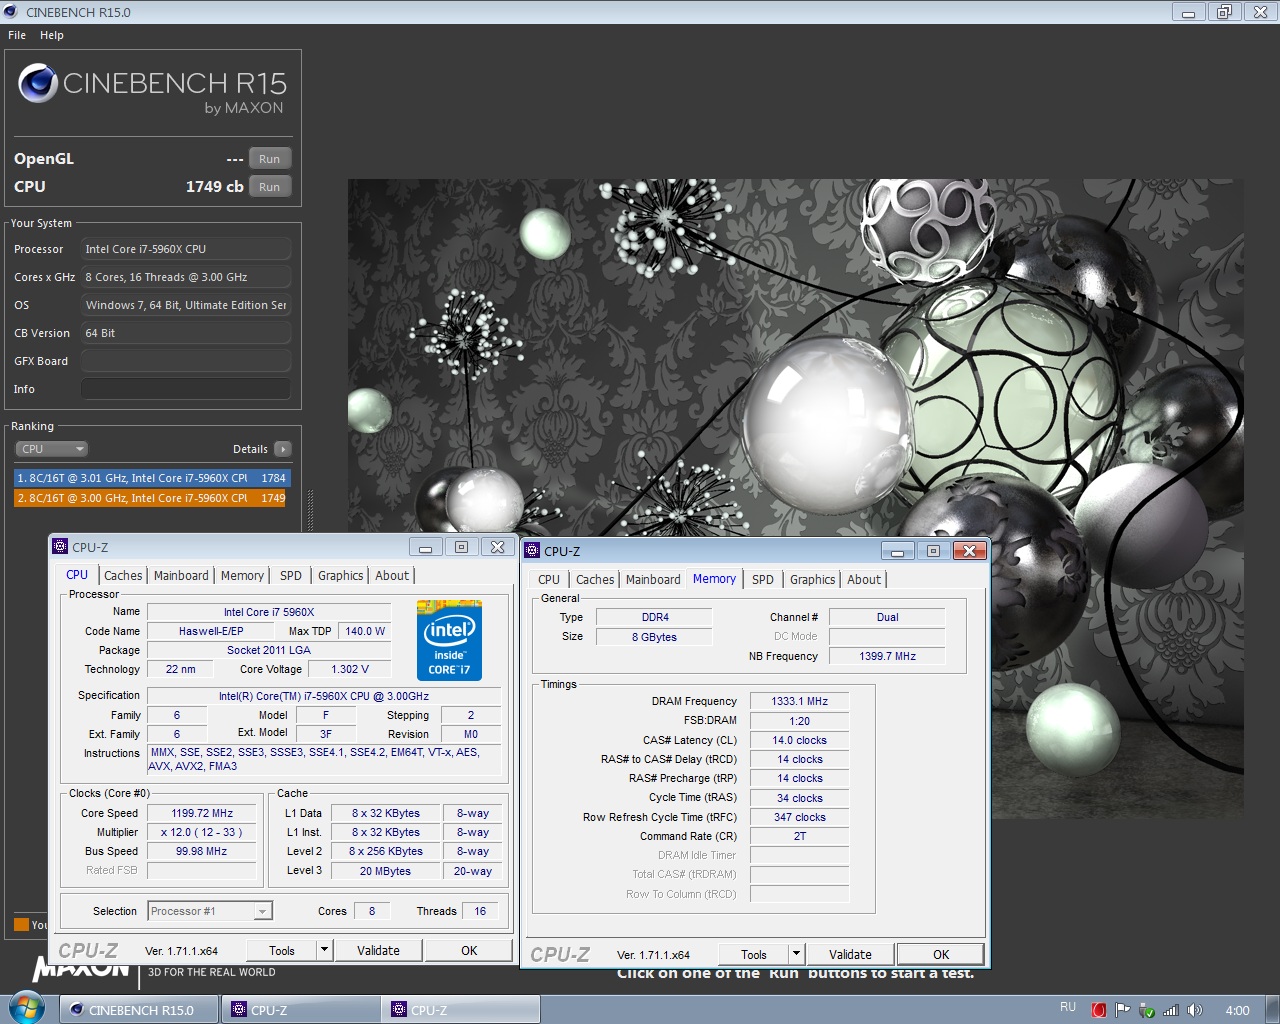Switch to CPU tab in right CPU-Z

pyautogui.click(x=549, y=579)
